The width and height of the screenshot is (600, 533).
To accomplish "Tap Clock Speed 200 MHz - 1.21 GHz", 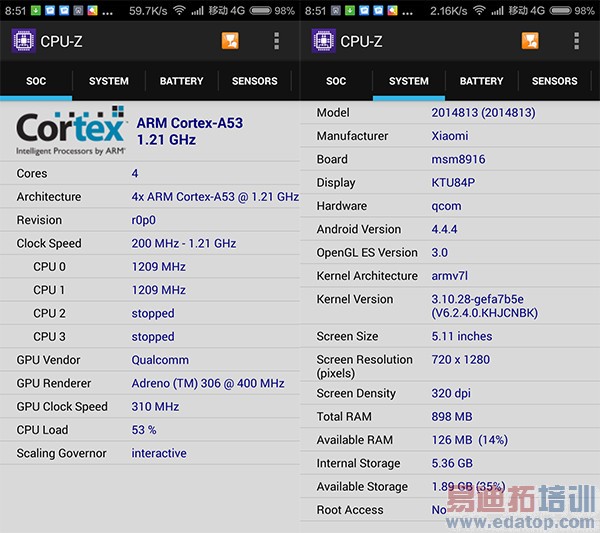I will [184, 243].
